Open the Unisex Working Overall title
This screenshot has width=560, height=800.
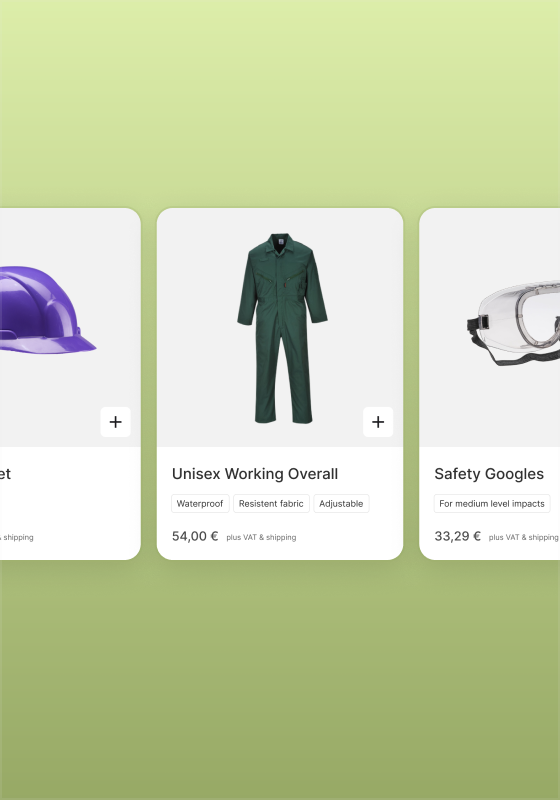coord(255,474)
